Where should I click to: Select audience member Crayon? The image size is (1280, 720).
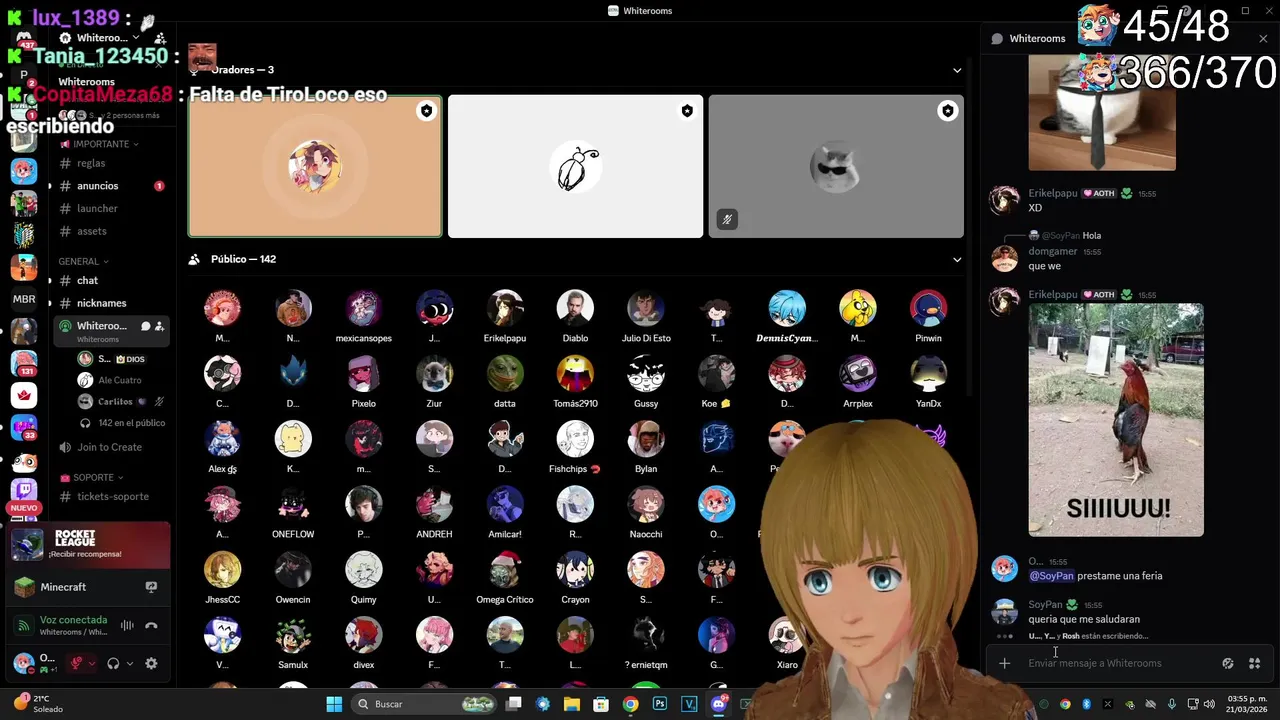575,578
